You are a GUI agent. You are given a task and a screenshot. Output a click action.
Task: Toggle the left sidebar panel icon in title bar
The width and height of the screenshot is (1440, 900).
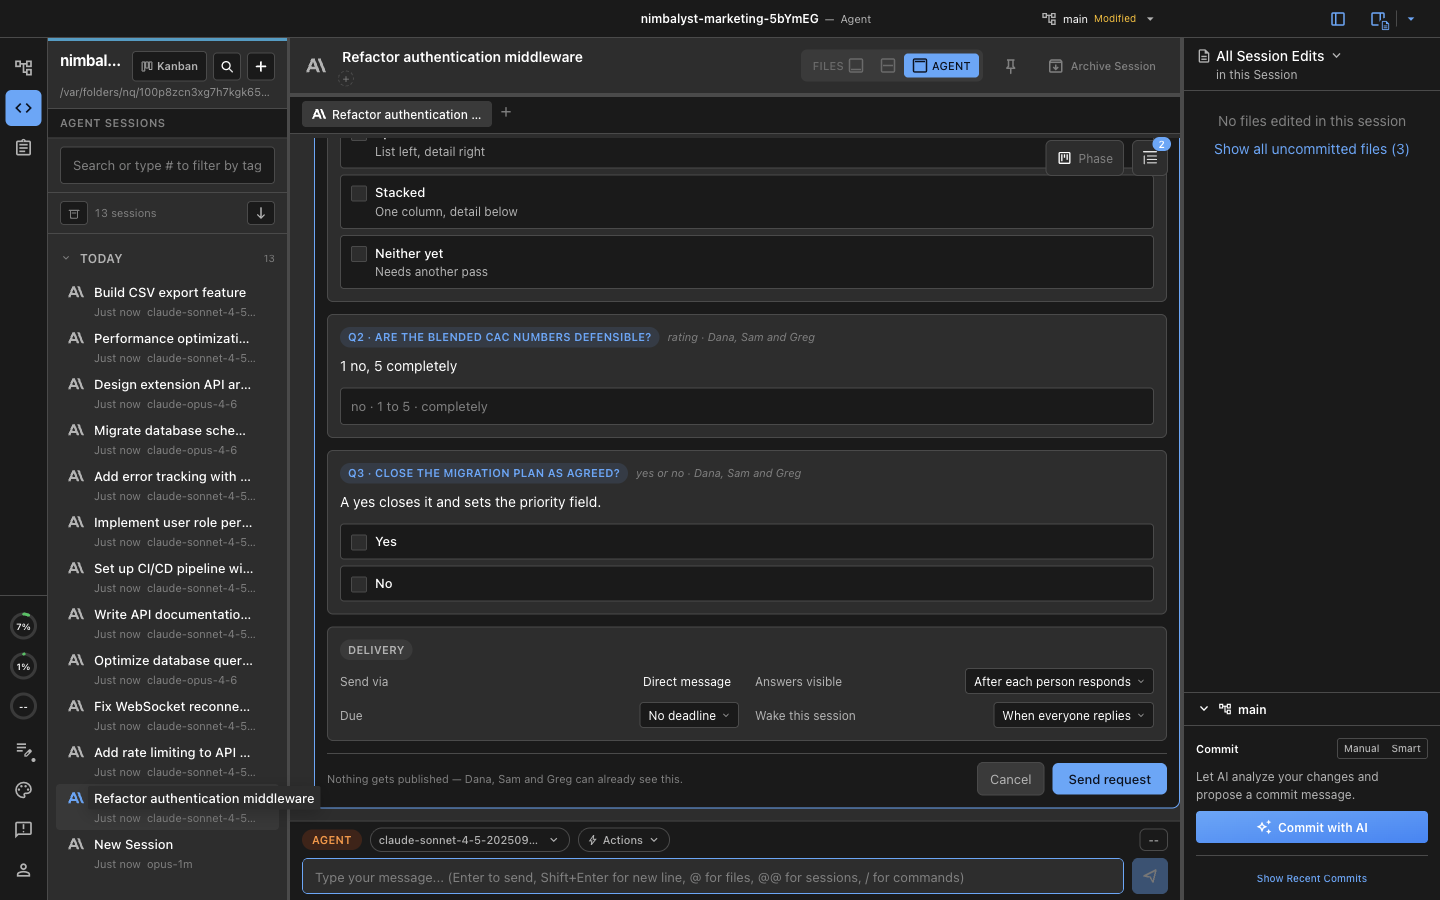[1338, 19]
